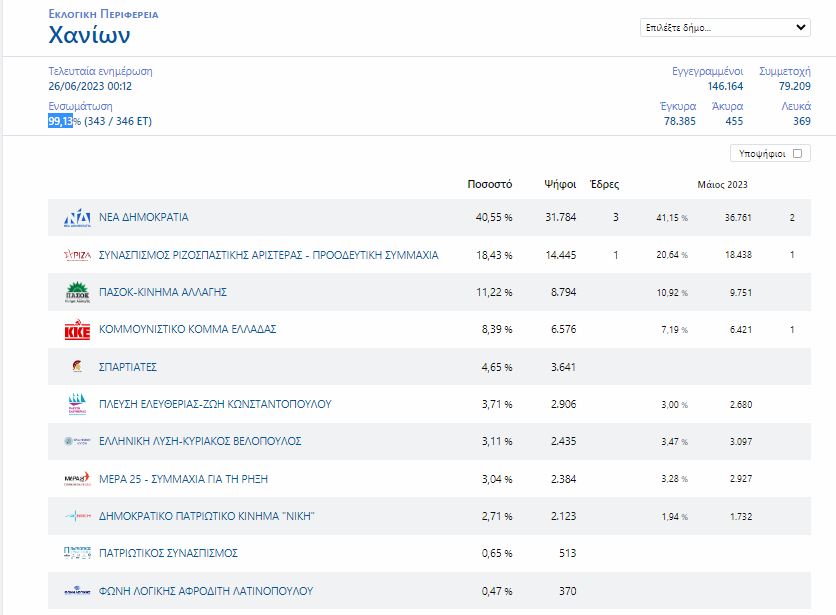Open the ΠΑΣΟΚ-ΚΙΝΗΜΑ ΑΛΛΑΓΗΣ link
Viewport: 836px width, 615px height.
pyautogui.click(x=163, y=292)
